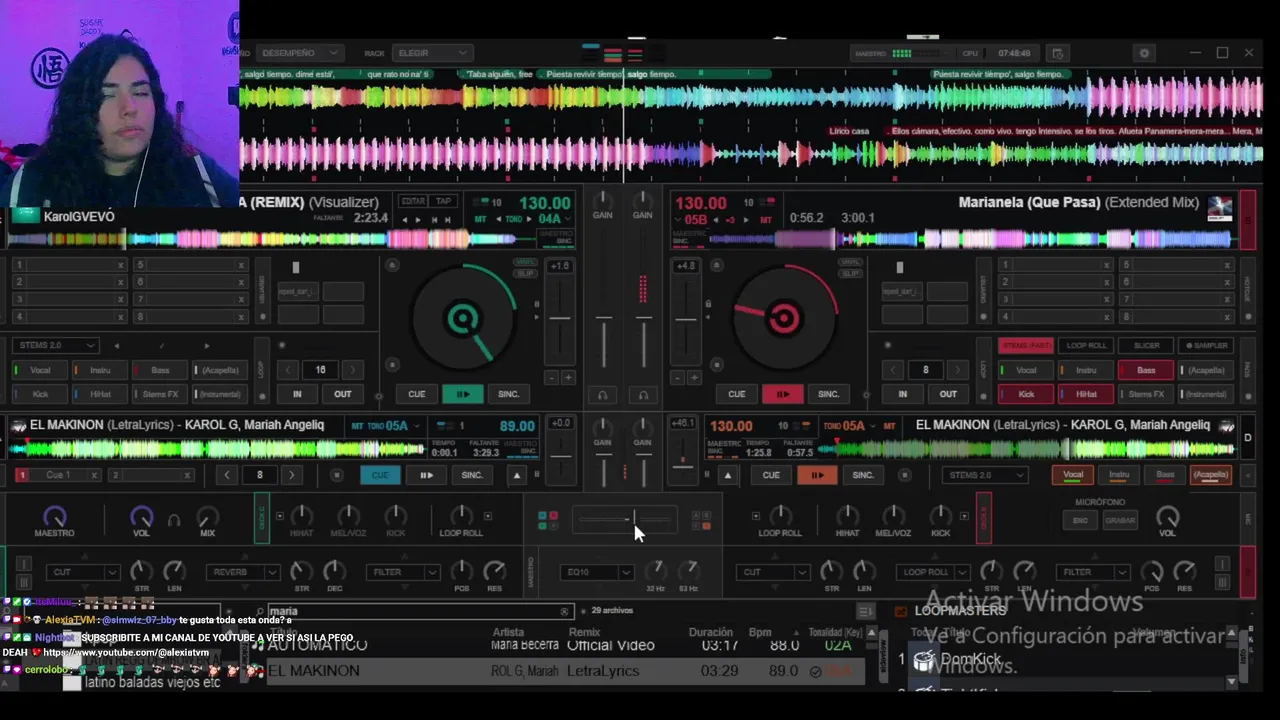The image size is (1280, 720).
Task: Play/pause bottom-left EL MAKINON deck
Action: pyautogui.click(x=426, y=475)
